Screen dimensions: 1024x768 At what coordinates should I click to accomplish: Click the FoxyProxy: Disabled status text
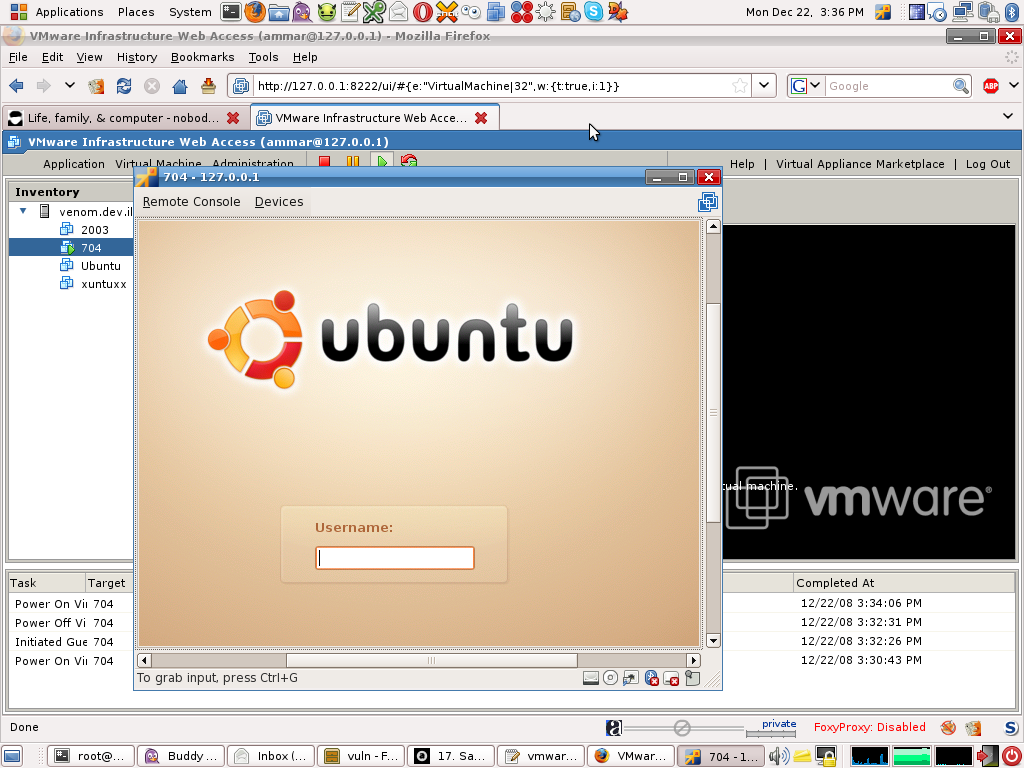tap(869, 727)
